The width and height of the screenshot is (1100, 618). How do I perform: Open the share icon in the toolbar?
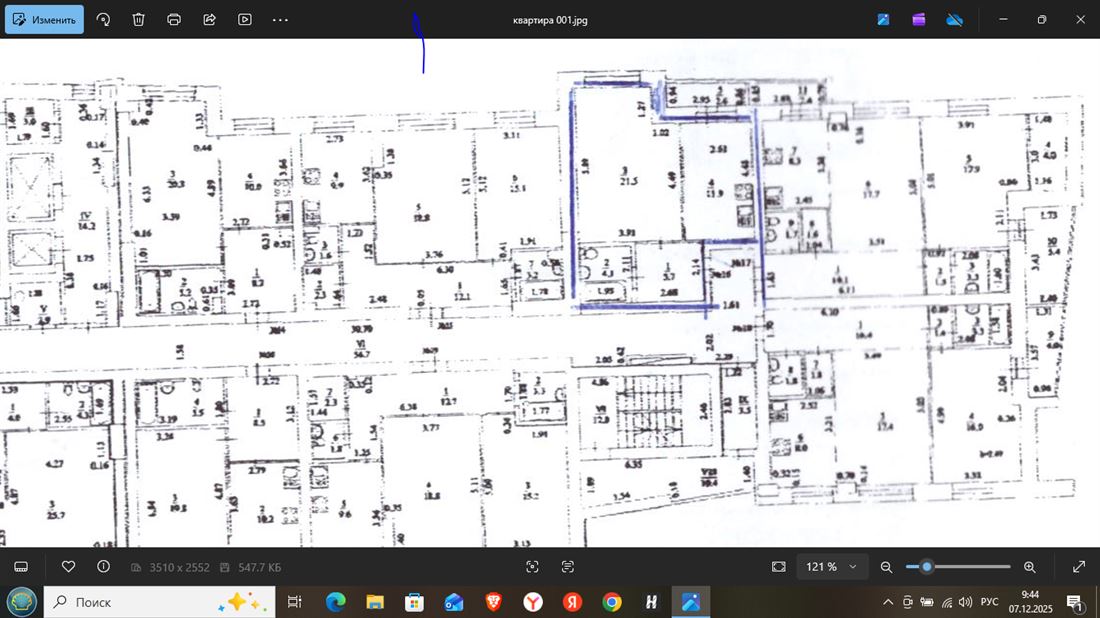click(x=209, y=19)
